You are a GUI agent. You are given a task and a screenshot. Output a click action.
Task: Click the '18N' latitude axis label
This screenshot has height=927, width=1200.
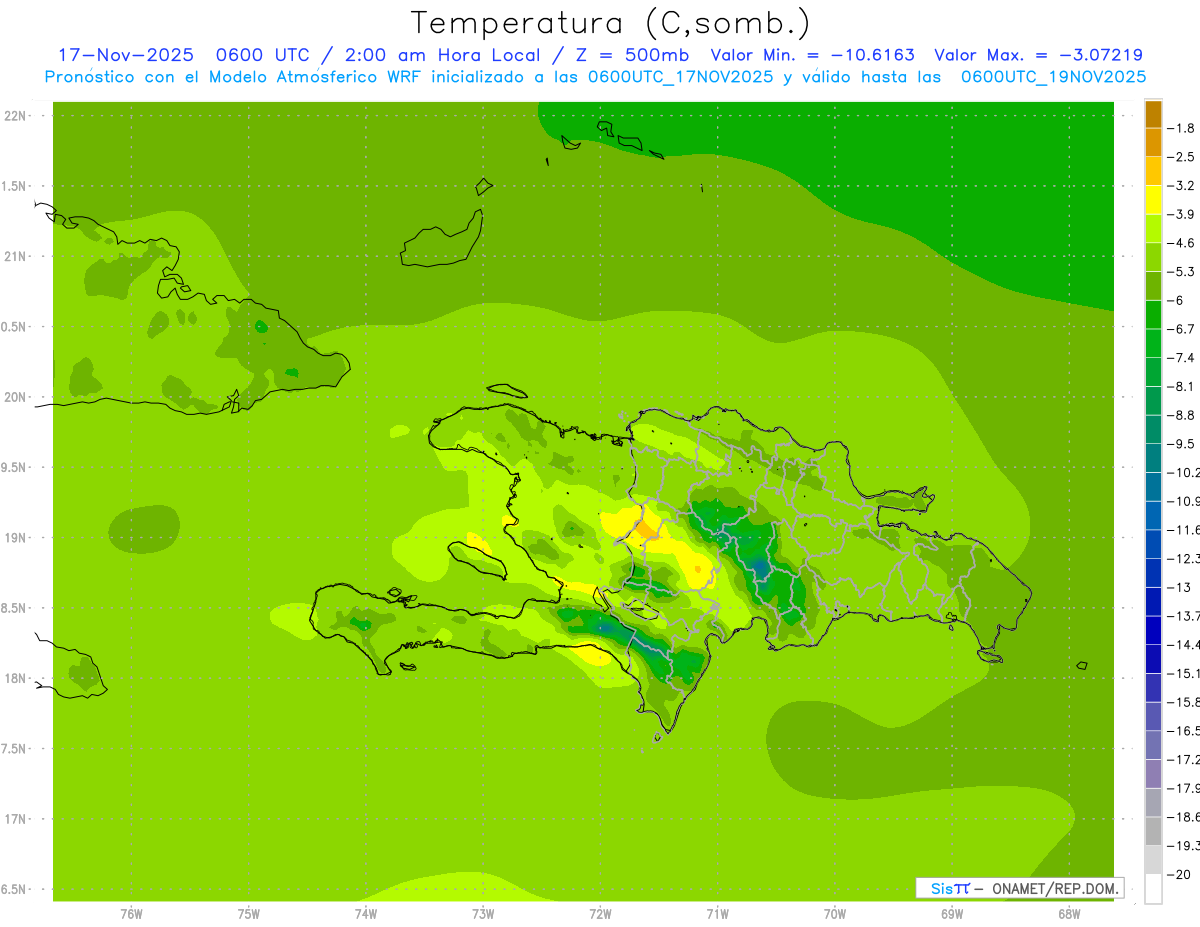pos(16,678)
